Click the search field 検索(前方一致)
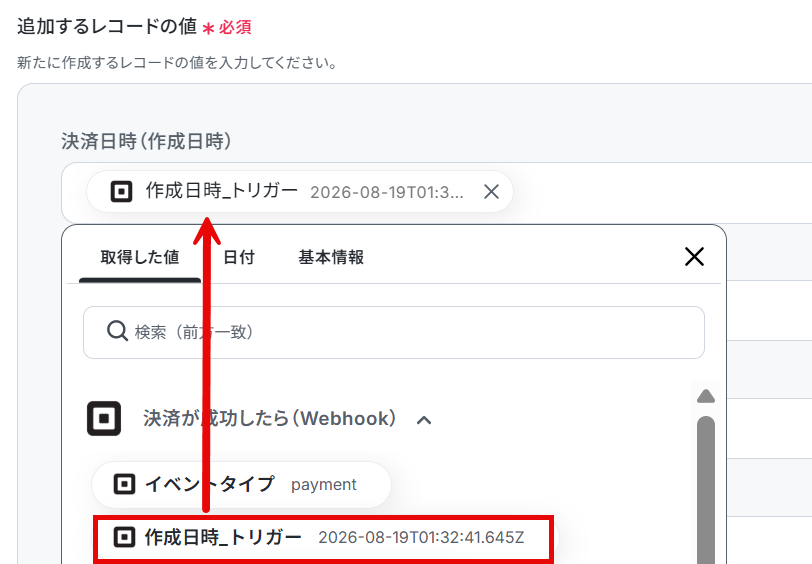This screenshot has height=564, width=812. pos(394,332)
